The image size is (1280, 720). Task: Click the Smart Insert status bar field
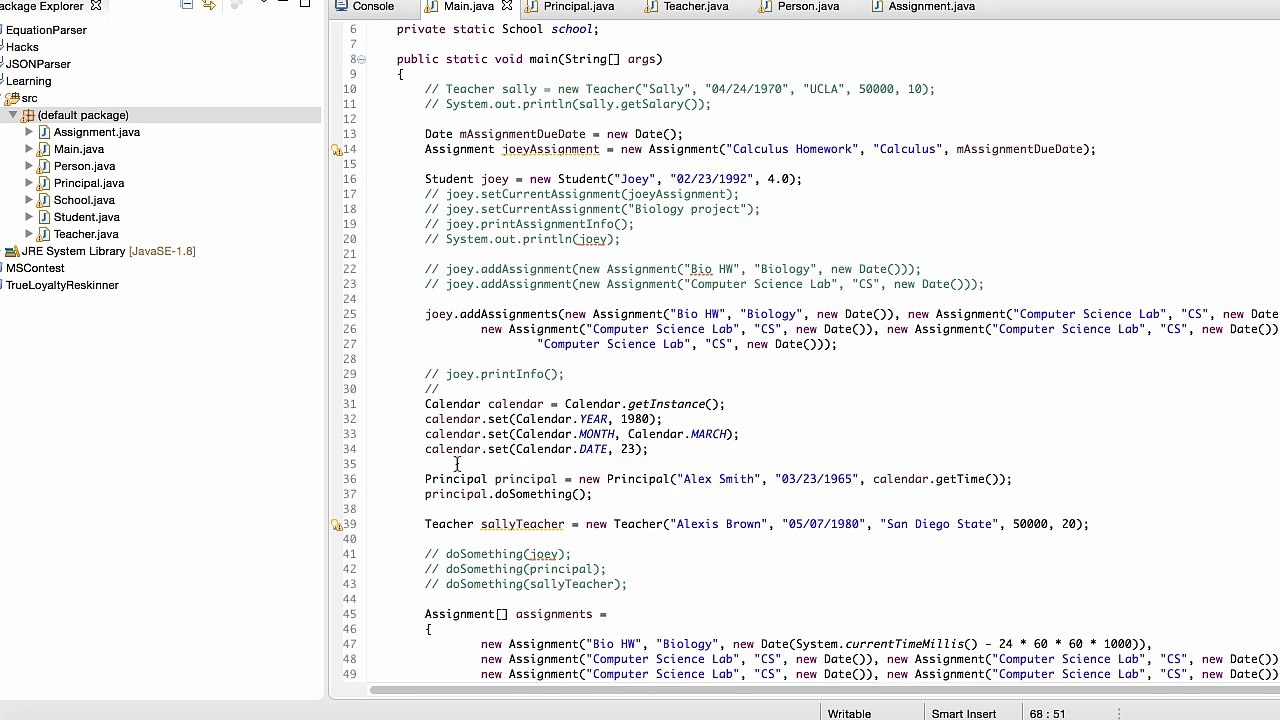[x=963, y=714]
